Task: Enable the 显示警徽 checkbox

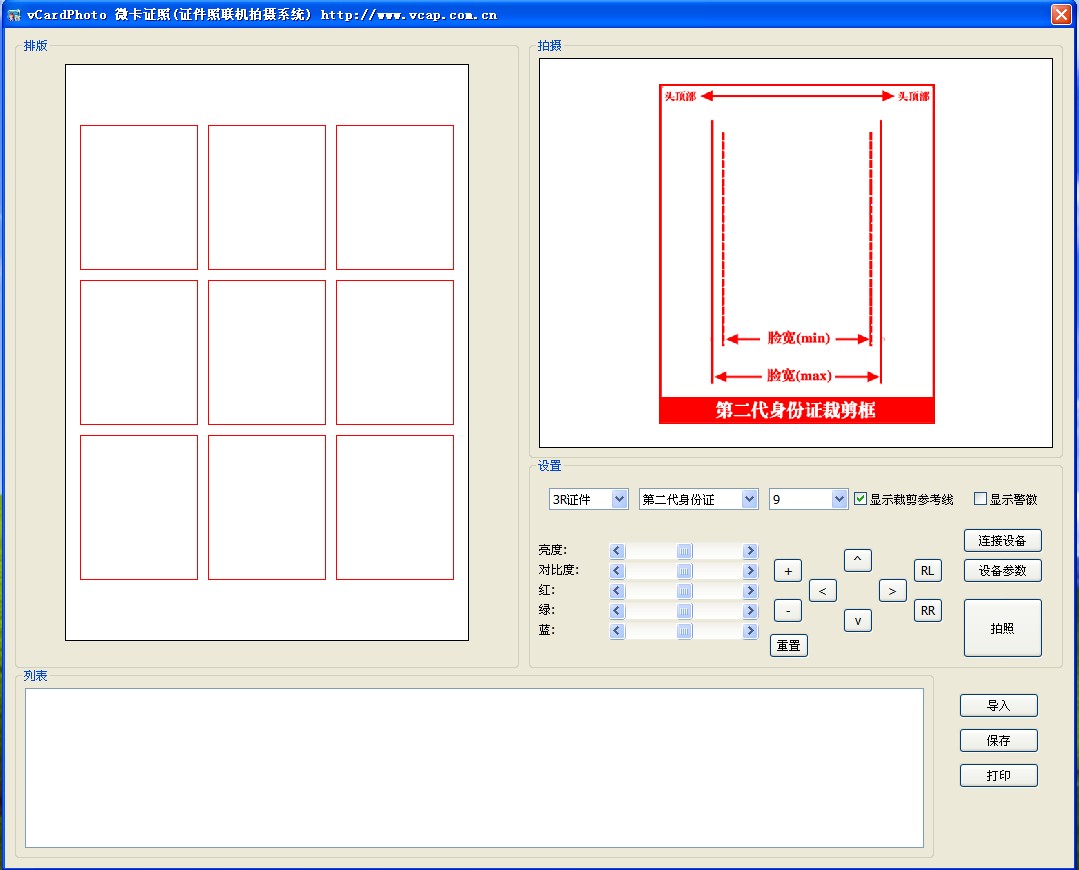Action: point(979,498)
